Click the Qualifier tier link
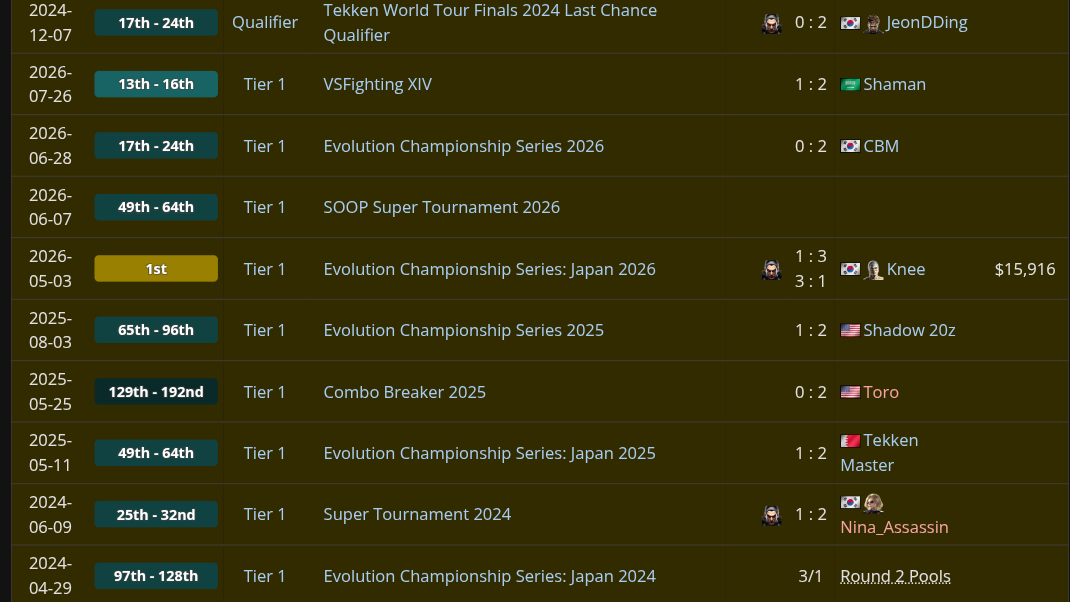 265,23
